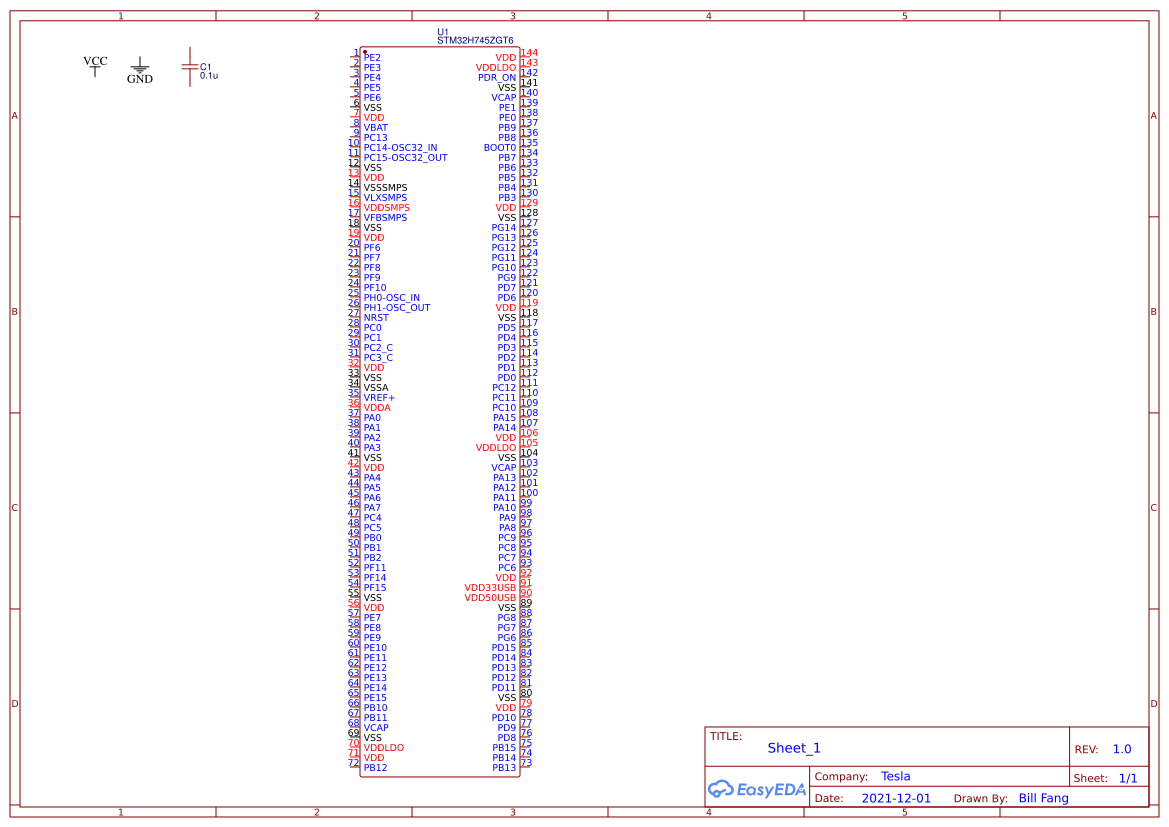This screenshot has width=1169, height=827.
Task: Click the Drawn By name Bill Fang
Action: (x=1043, y=798)
